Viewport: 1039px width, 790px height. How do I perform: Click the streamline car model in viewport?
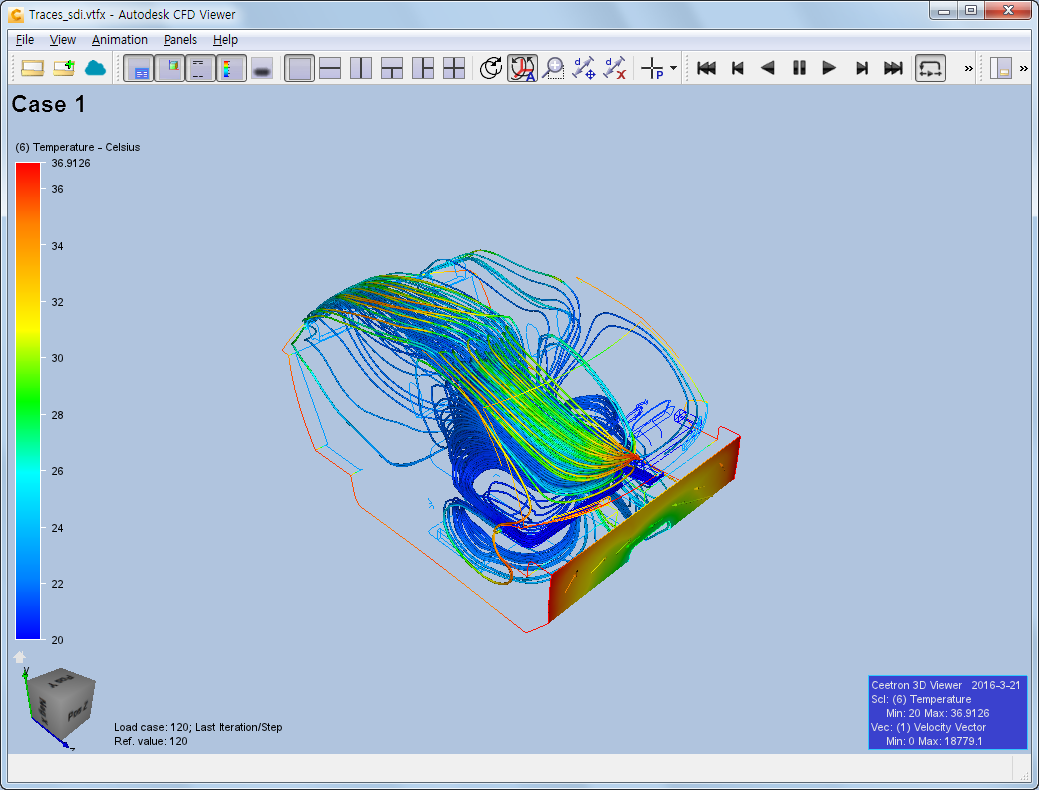[512, 441]
